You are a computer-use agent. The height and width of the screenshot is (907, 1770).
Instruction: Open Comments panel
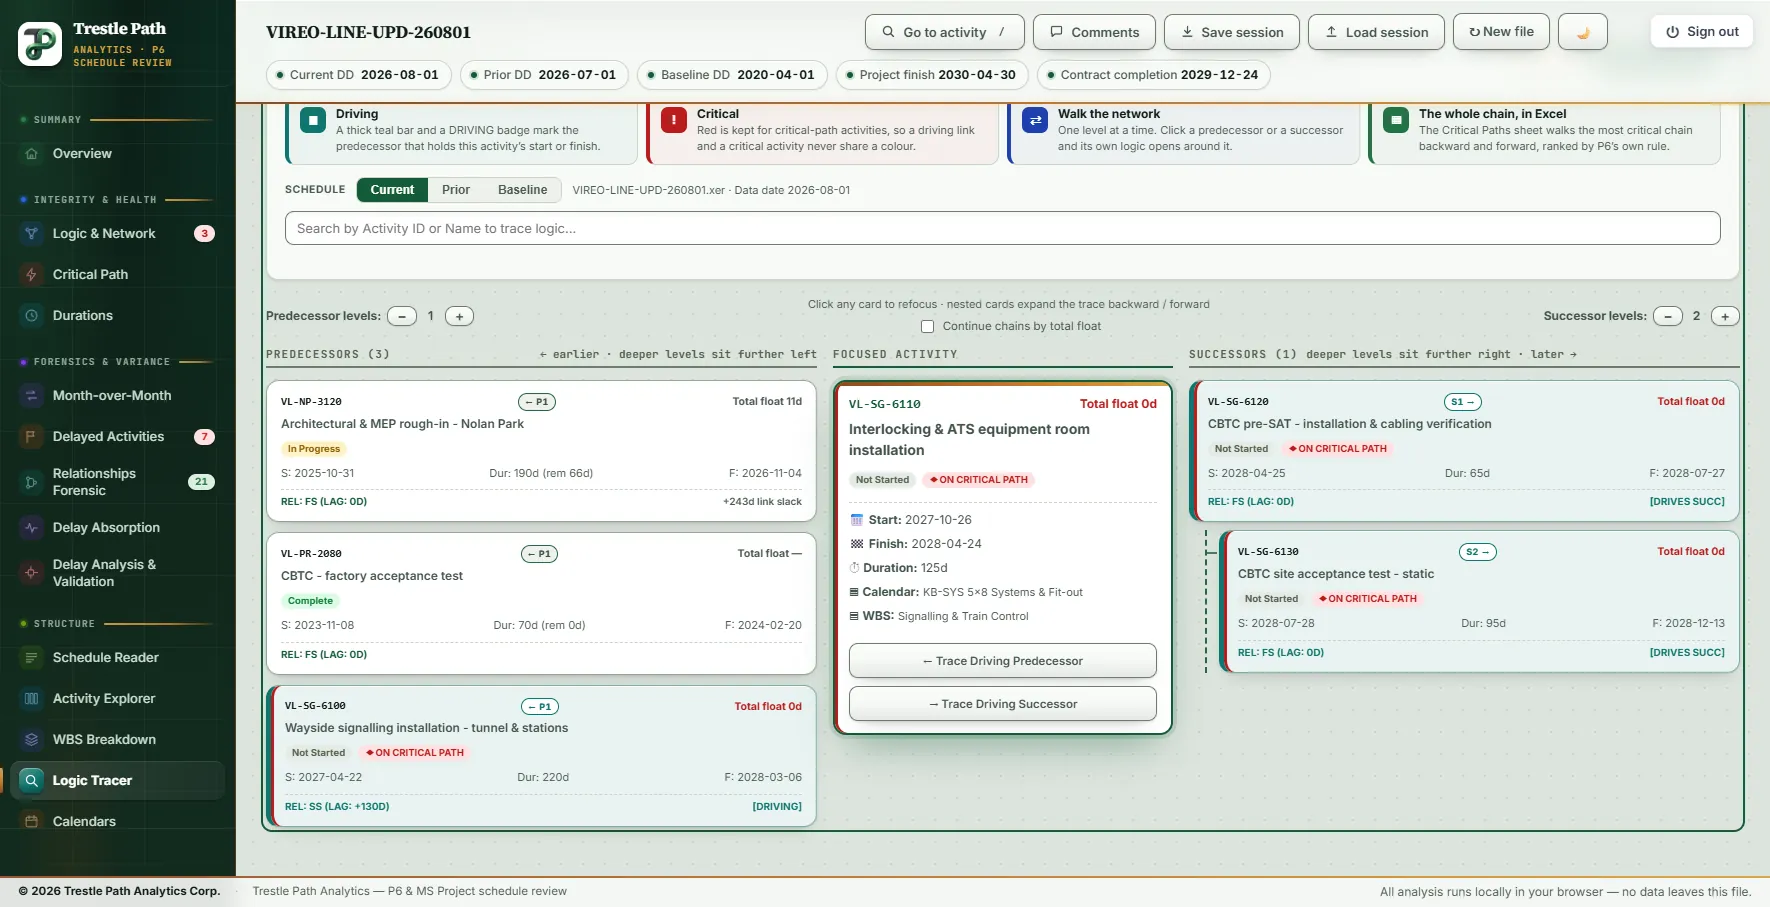tap(1094, 32)
